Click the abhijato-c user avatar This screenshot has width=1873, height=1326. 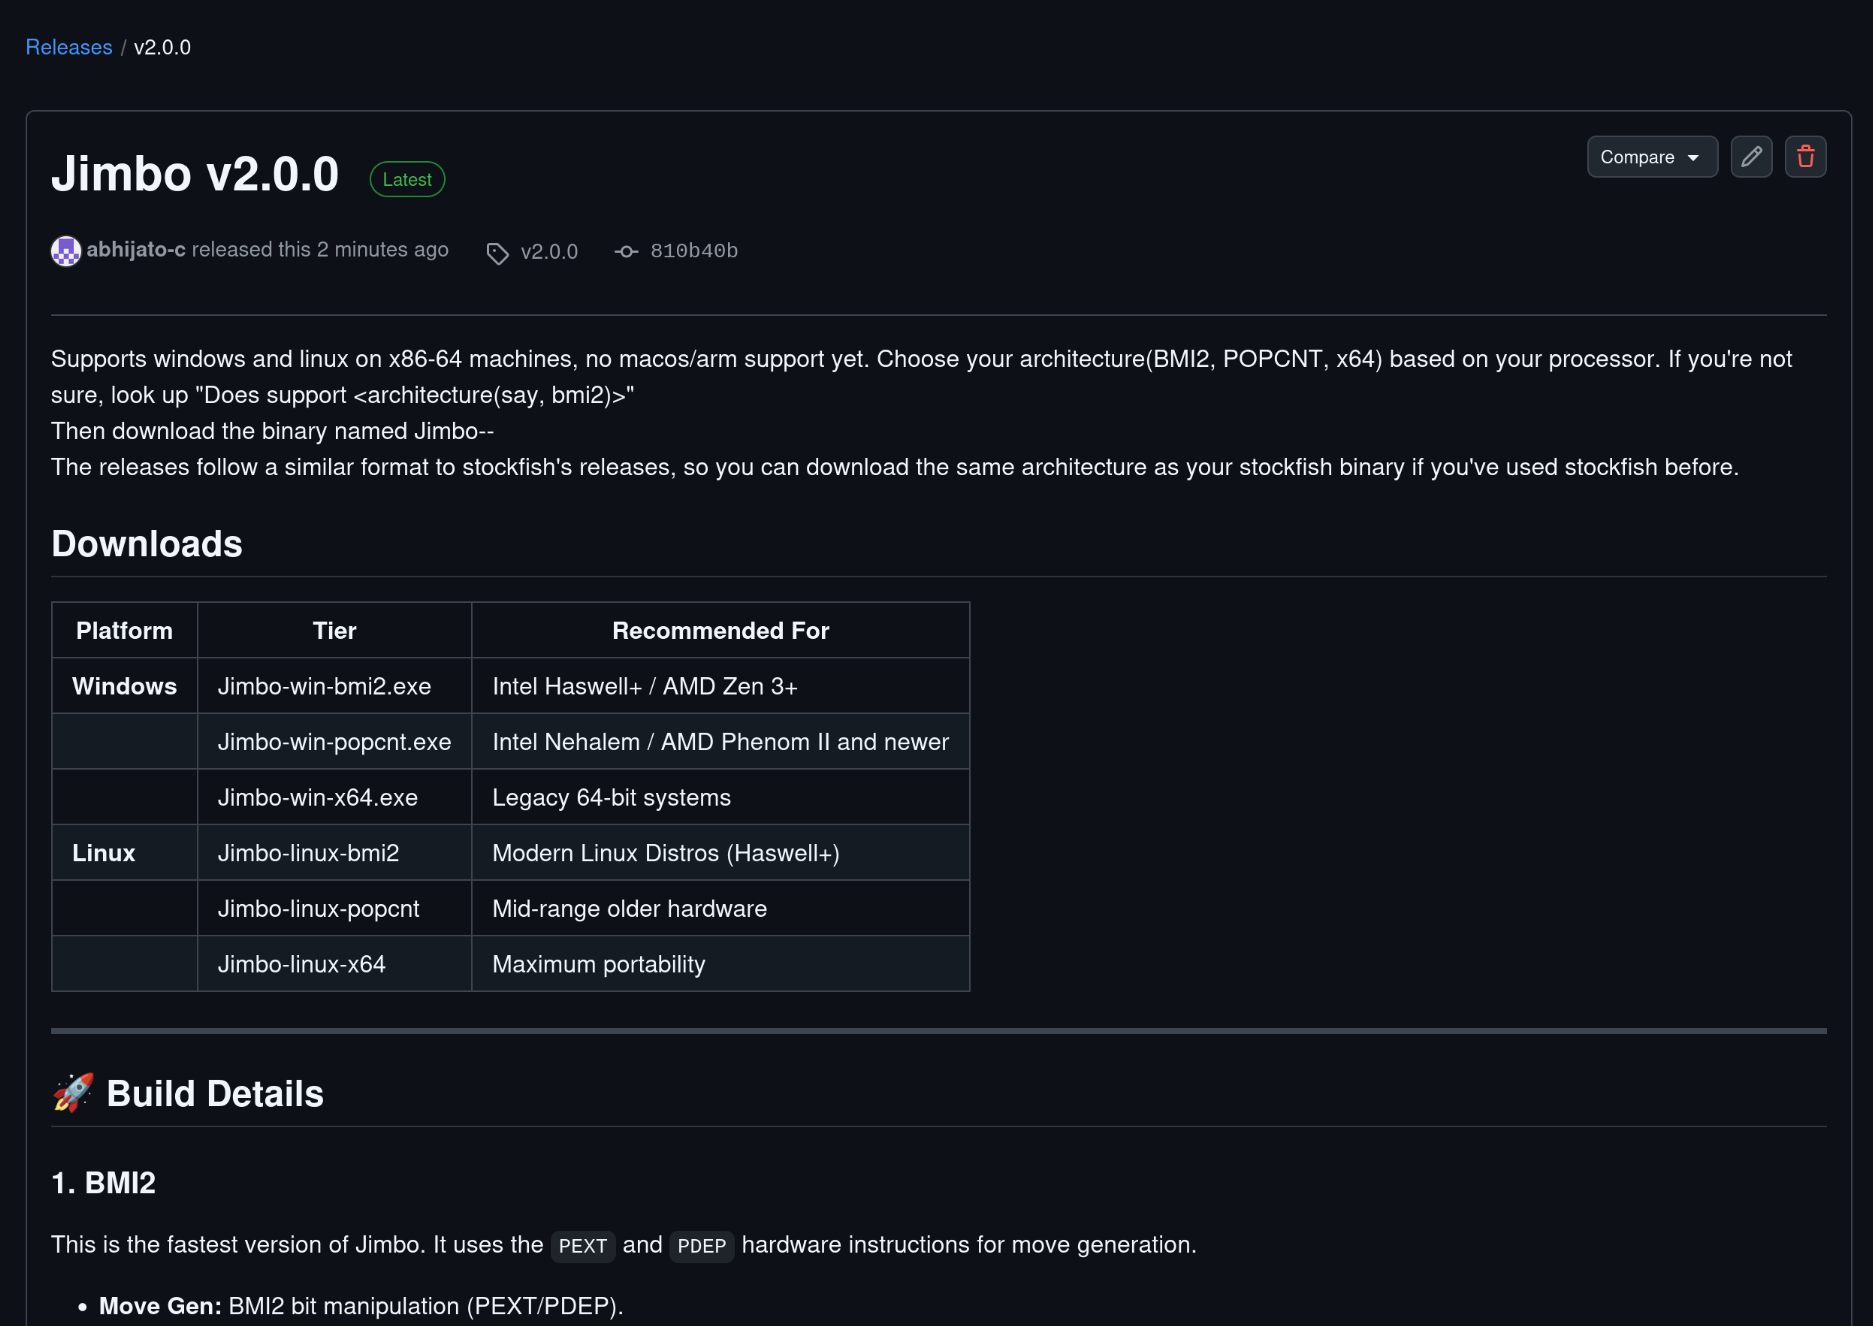(x=66, y=251)
